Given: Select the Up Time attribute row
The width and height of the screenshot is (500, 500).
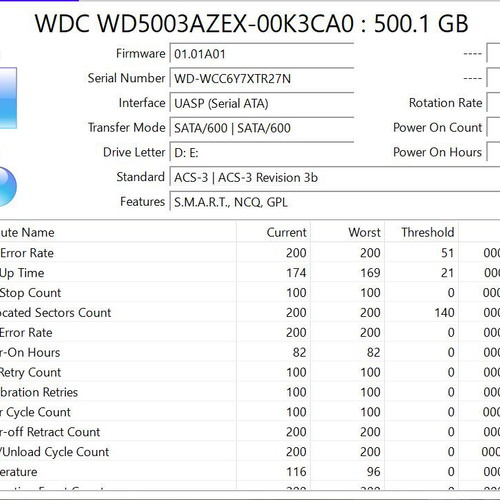Looking at the screenshot, I should [x=250, y=273].
